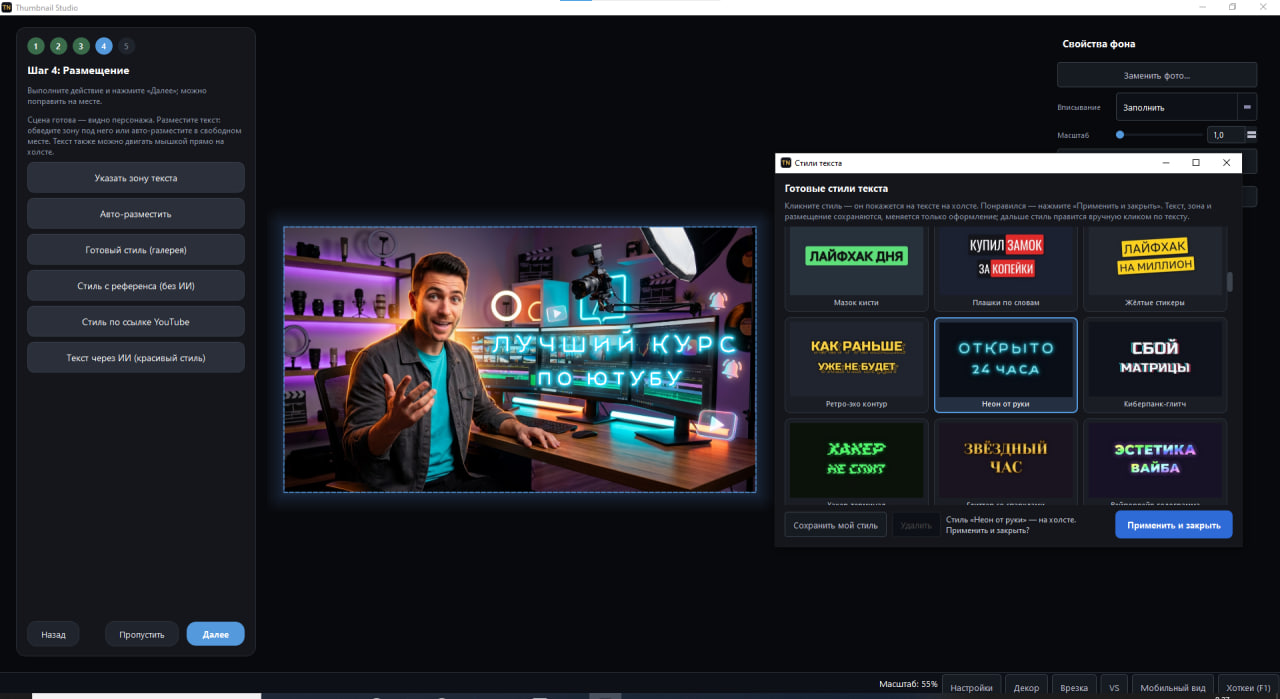Image resolution: width=1280 pixels, height=699 pixels.
Task: Click the style gallery scrollbar
Action: (x=1230, y=282)
